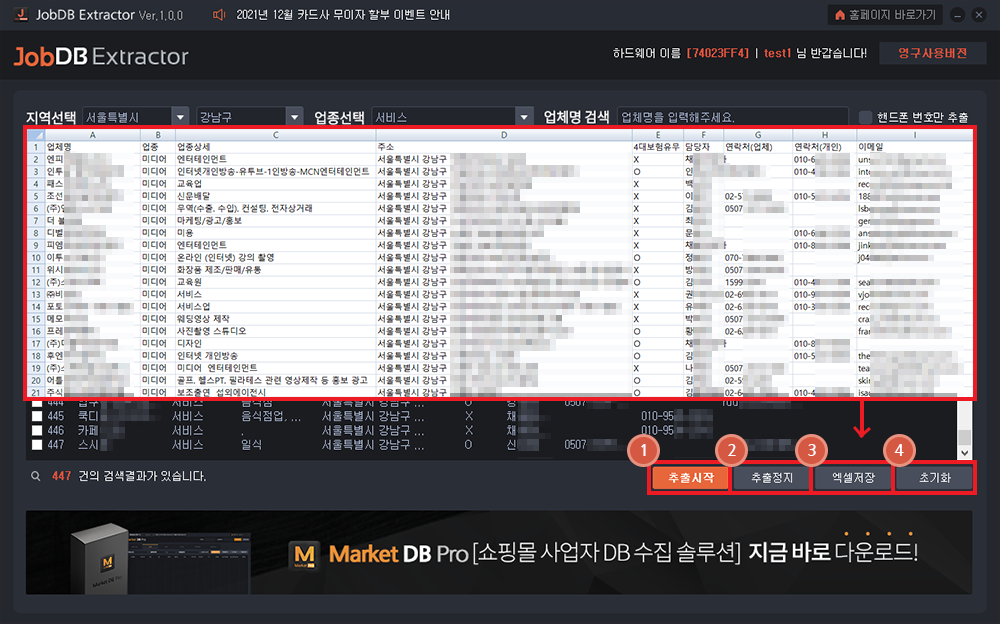
Task: Click the Market DB Pro 'M' logo icon
Action: 304,554
